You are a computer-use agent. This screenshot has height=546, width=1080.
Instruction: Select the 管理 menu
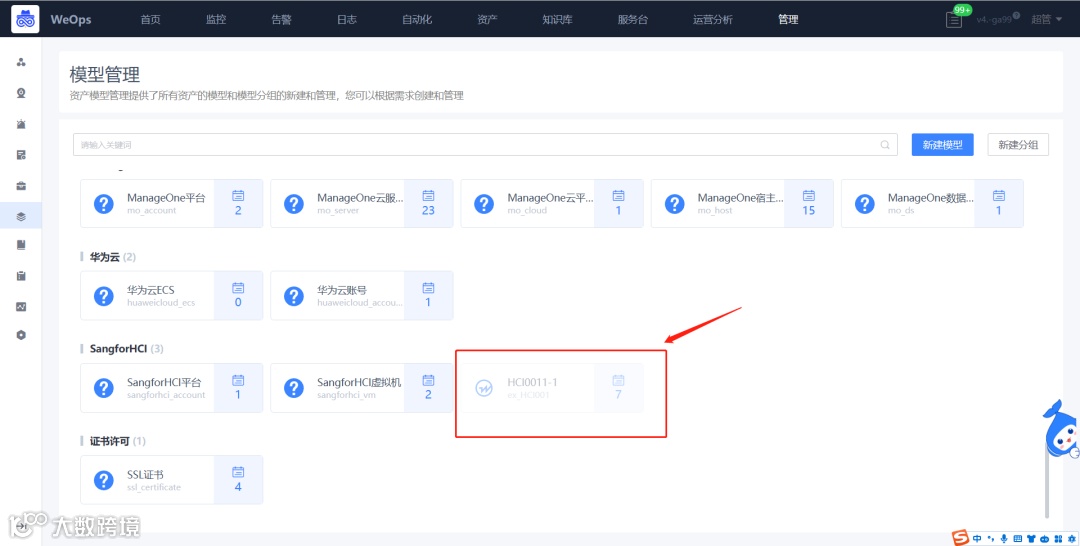tap(788, 19)
